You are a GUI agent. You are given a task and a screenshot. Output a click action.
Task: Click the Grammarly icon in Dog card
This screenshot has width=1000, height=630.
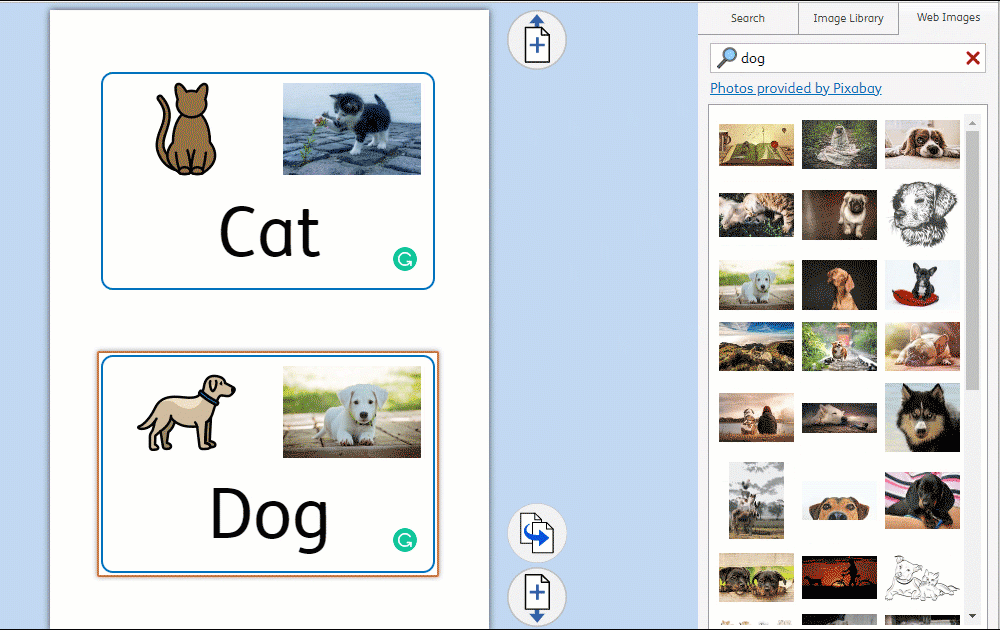pyautogui.click(x=405, y=541)
